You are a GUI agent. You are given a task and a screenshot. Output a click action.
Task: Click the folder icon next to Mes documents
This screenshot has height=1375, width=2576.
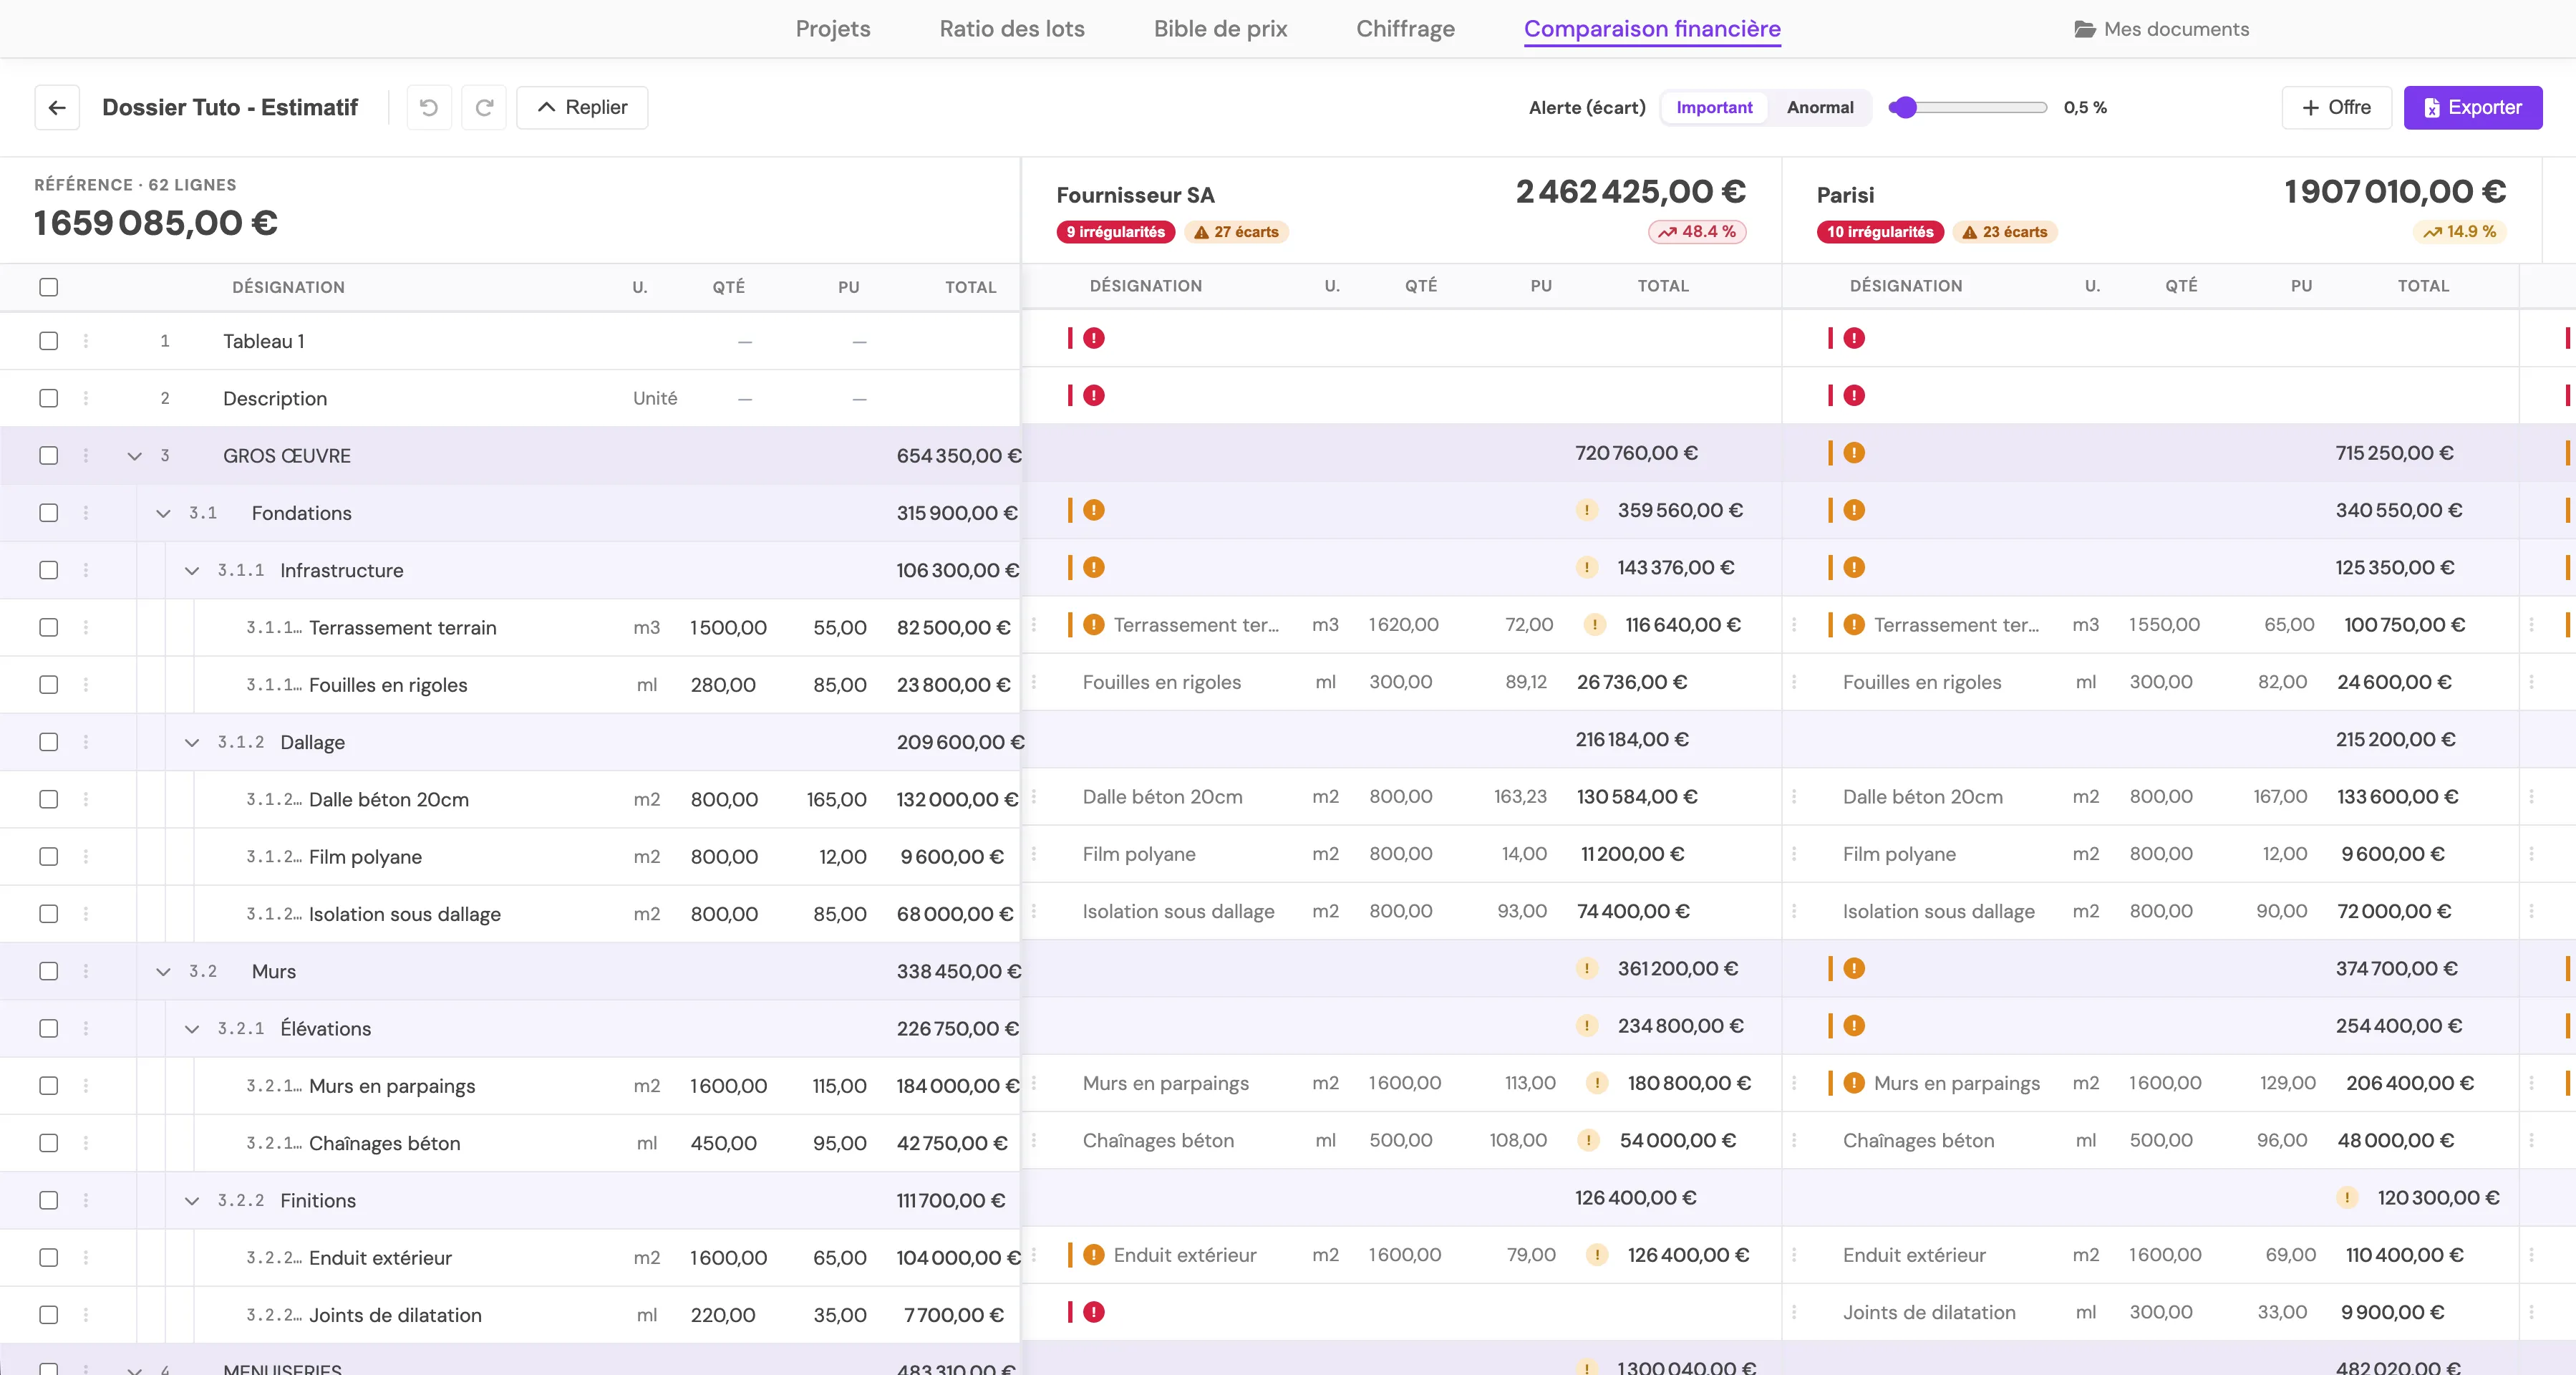(2085, 29)
